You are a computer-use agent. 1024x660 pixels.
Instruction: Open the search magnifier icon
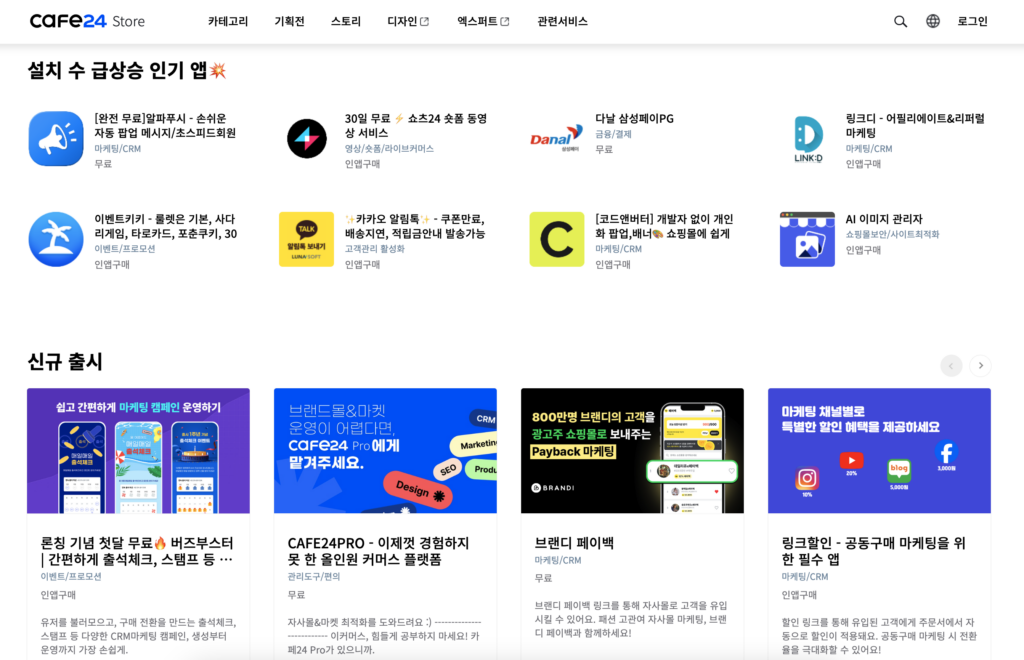coord(900,22)
